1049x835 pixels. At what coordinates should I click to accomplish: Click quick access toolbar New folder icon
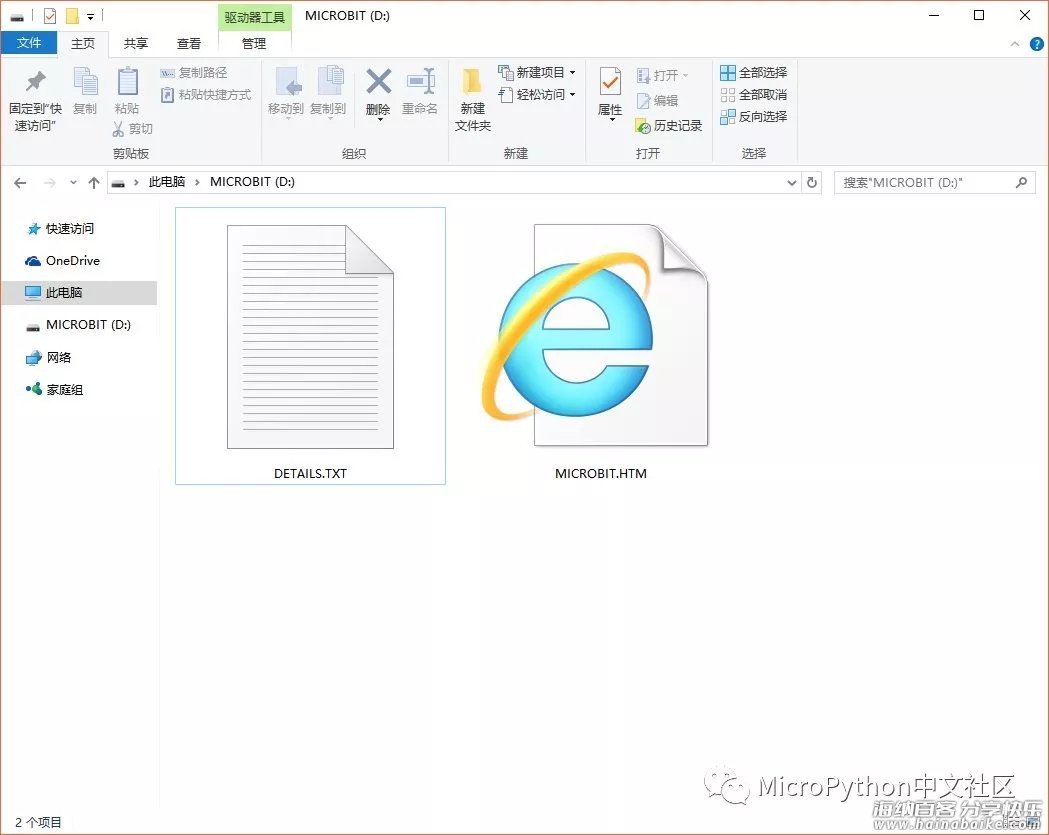click(72, 16)
